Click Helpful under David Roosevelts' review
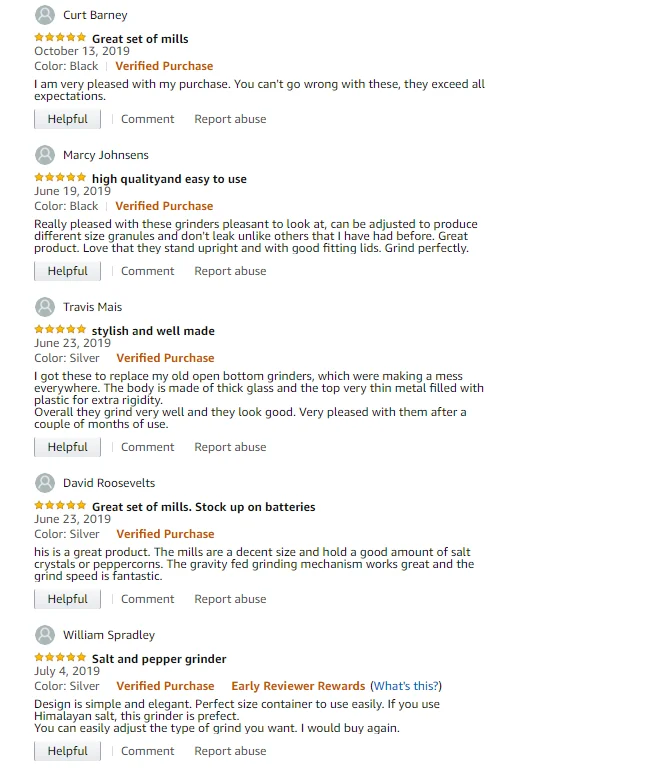665x773 pixels. click(x=67, y=599)
